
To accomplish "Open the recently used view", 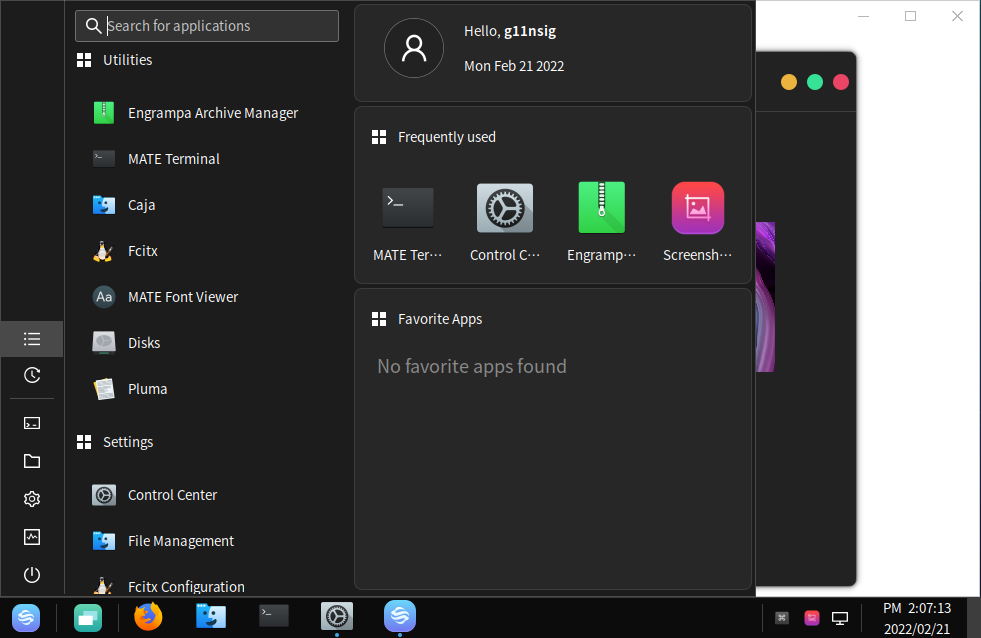I will click(x=31, y=376).
